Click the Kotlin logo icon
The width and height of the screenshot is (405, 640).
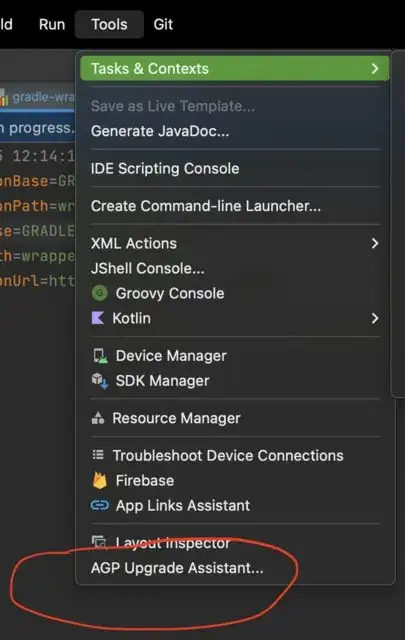98,318
